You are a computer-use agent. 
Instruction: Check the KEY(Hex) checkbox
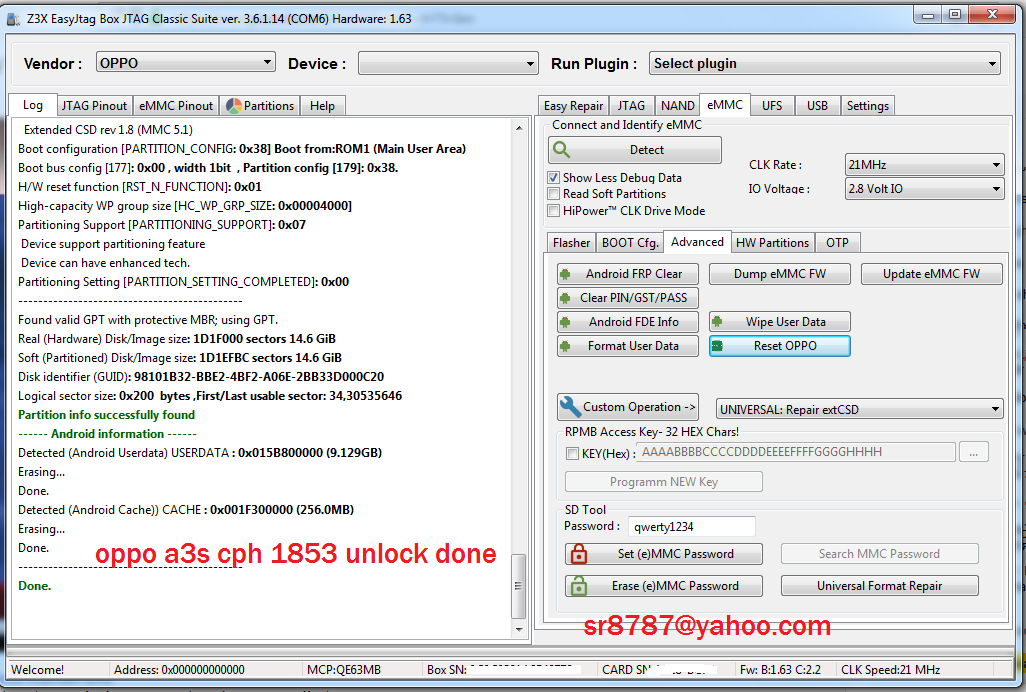(573, 453)
